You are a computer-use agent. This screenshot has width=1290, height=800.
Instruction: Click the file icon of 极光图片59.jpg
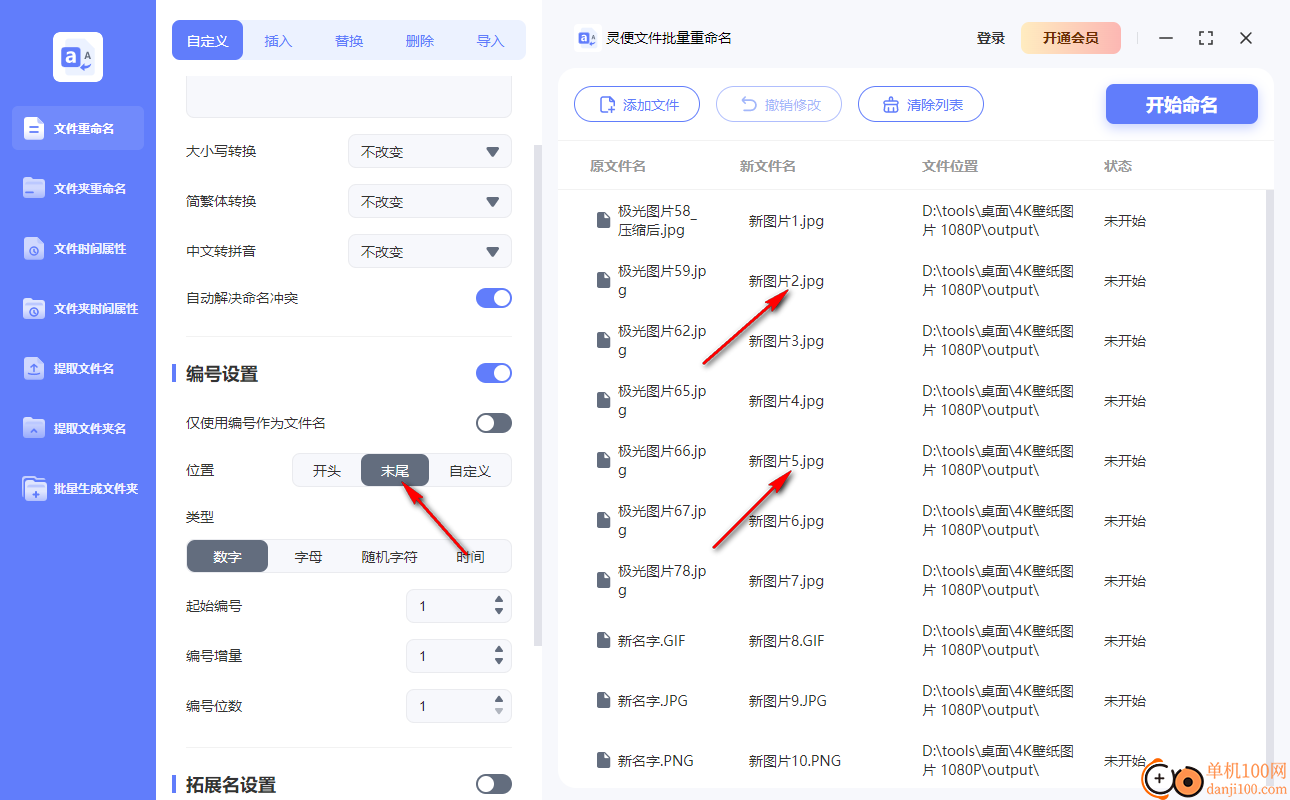(x=603, y=280)
